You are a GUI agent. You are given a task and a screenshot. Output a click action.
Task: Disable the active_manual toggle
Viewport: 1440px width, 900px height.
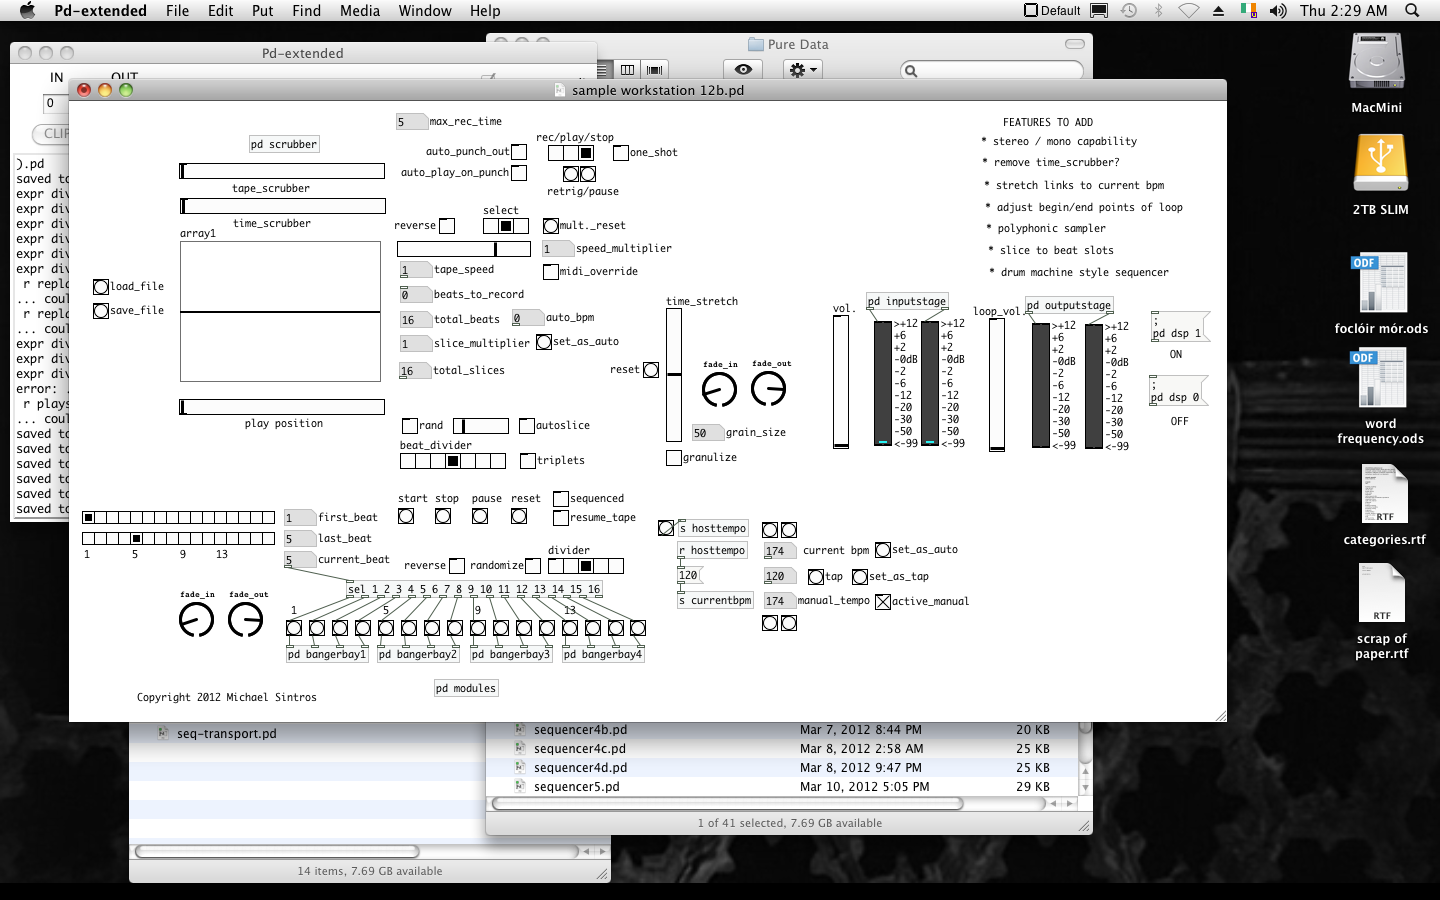(x=883, y=602)
